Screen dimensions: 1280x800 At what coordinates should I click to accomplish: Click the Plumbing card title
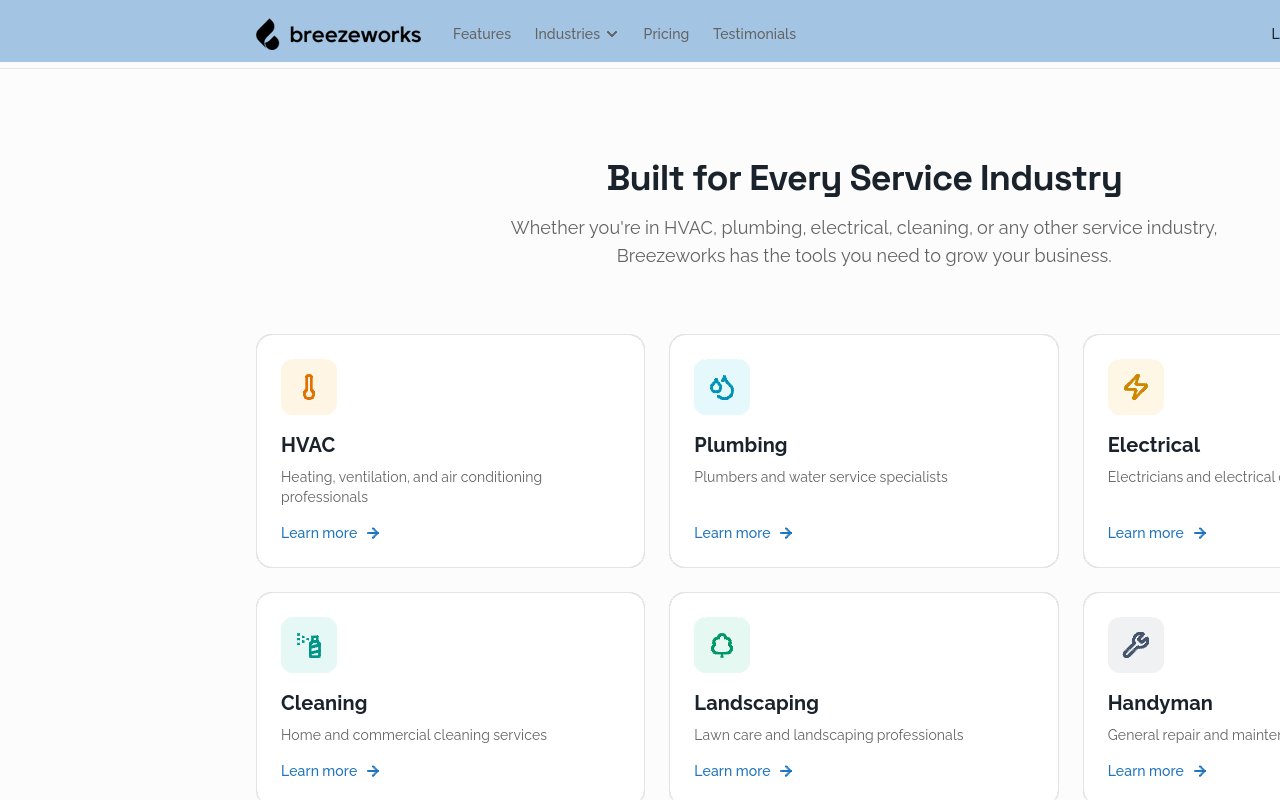tap(741, 445)
